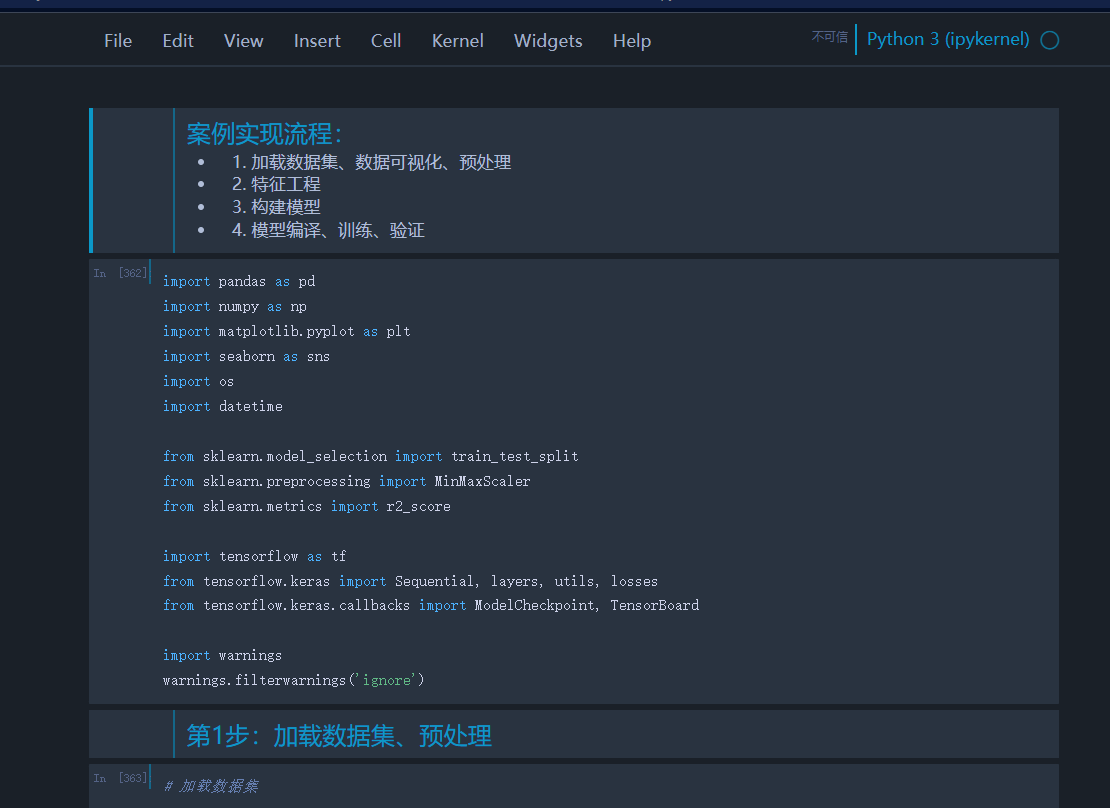Click list item 3. 构建模型
Screen dimensions: 1110x808
(x=276, y=207)
